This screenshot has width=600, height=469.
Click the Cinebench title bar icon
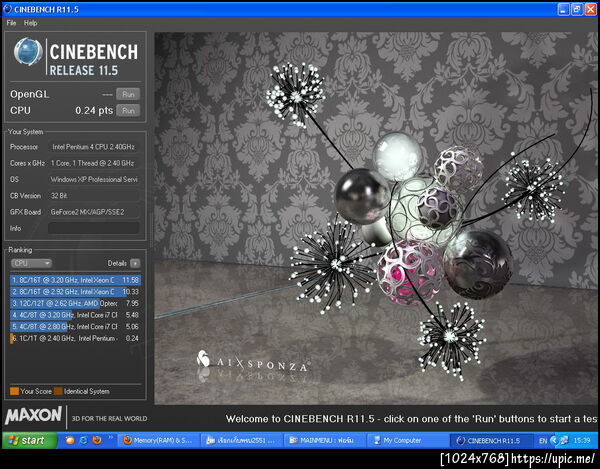pyautogui.click(x=7, y=9)
